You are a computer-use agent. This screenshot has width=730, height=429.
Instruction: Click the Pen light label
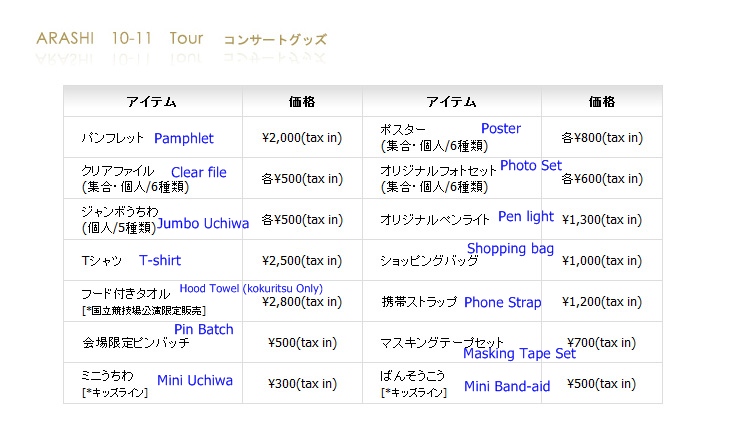coord(525,216)
